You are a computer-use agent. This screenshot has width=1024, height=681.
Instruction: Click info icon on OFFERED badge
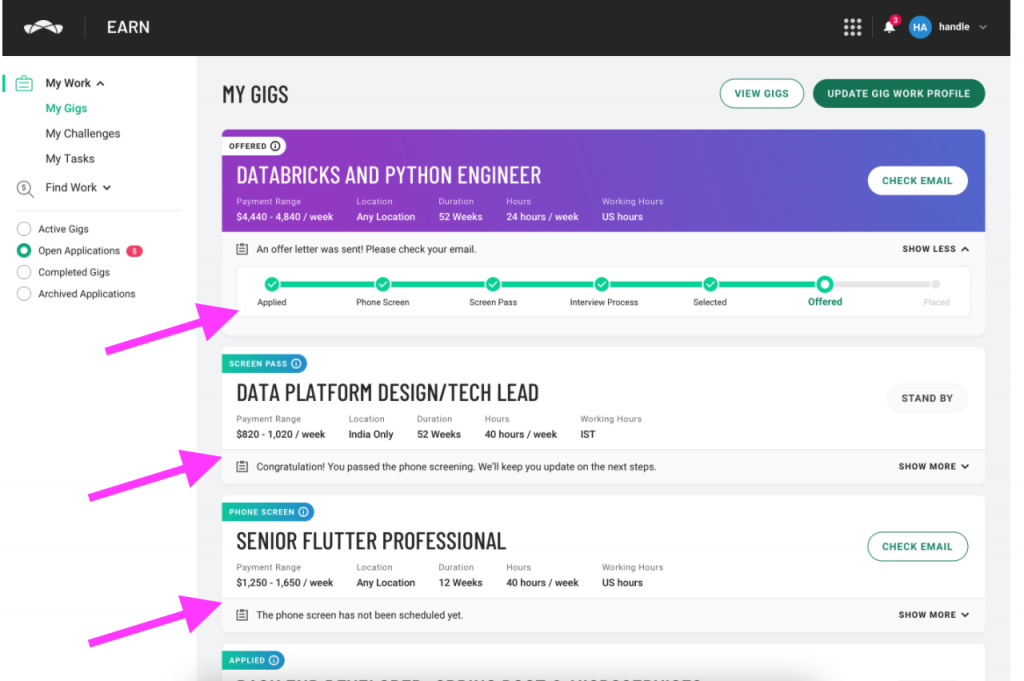click(x=276, y=146)
